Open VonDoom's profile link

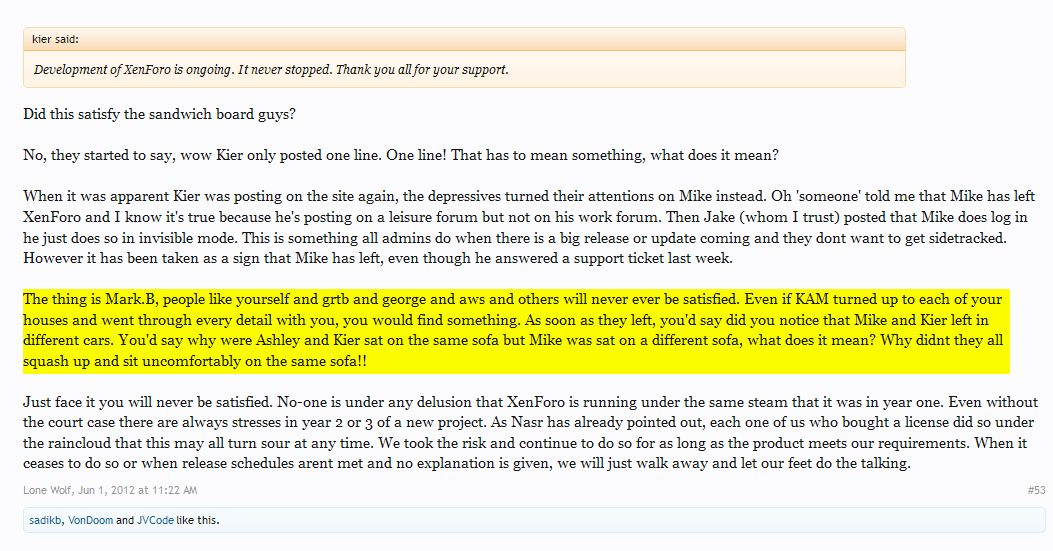click(x=90, y=520)
